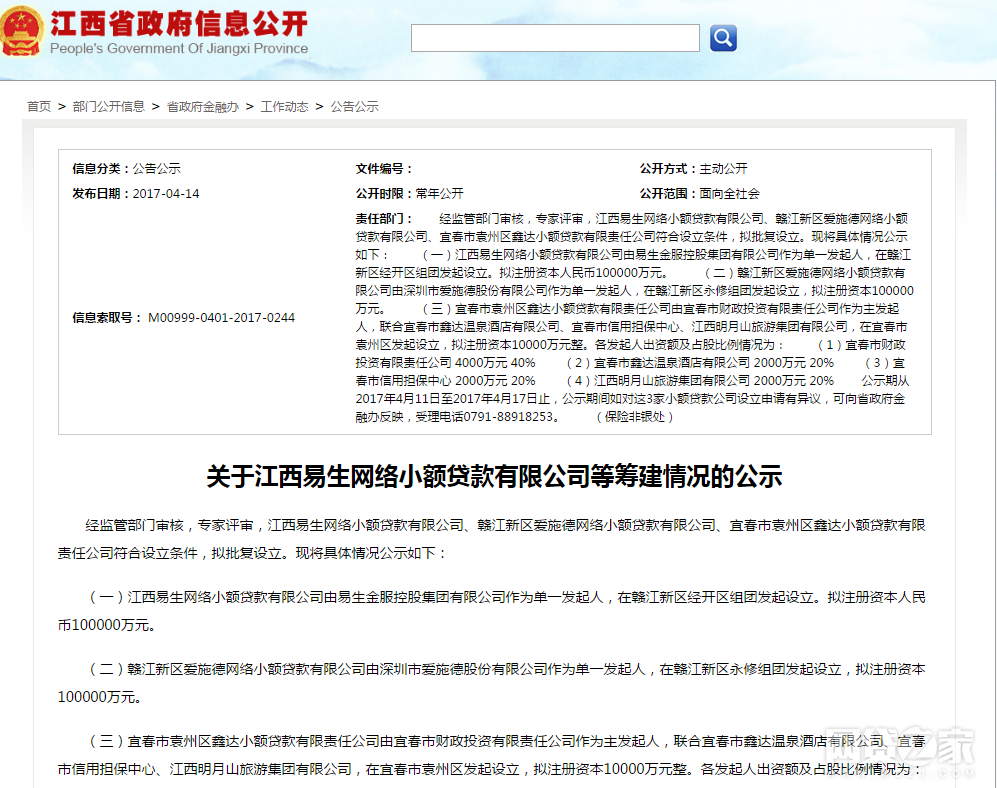Viewport: 997px width, 788px height.
Task: Click the 公开时限 value 常年公开
Action: click(440, 194)
